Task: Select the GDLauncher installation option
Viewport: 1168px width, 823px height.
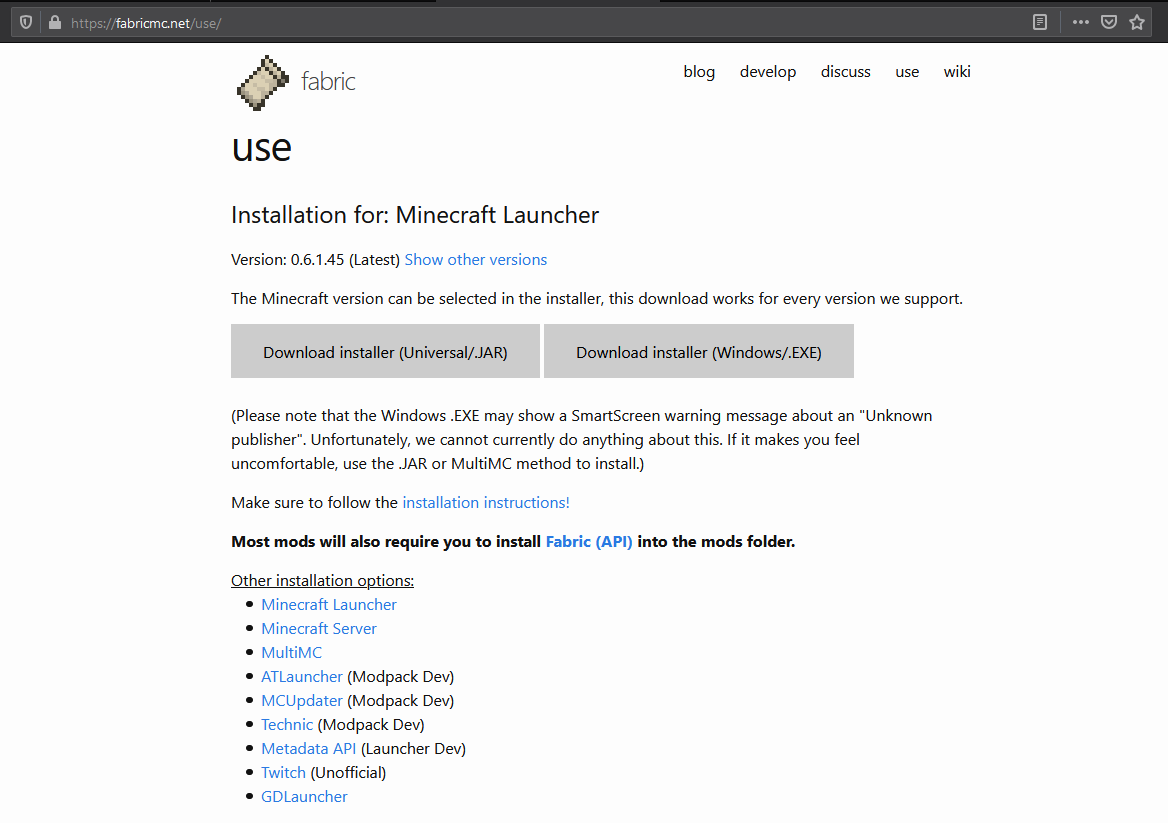Action: pyautogui.click(x=305, y=797)
